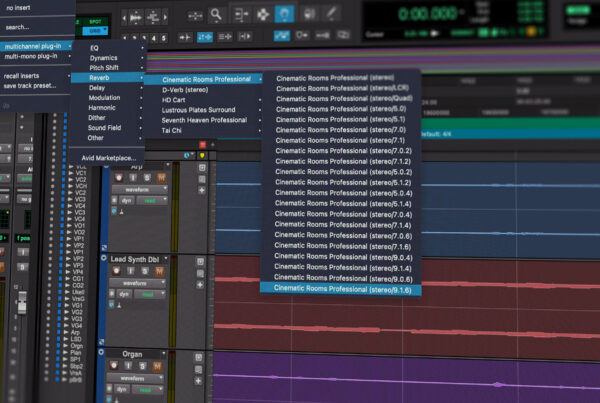The height and width of the screenshot is (403, 600).
Task: Open Organ track waveform view selector
Action: click(x=134, y=378)
